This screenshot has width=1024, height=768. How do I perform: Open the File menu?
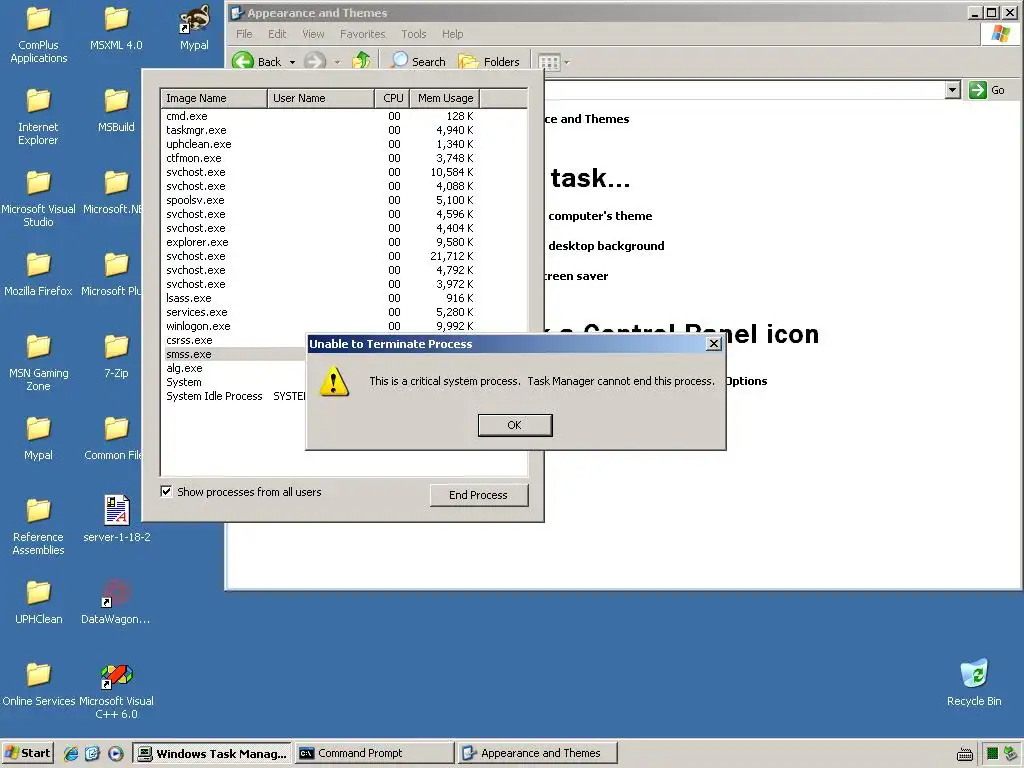coord(244,34)
